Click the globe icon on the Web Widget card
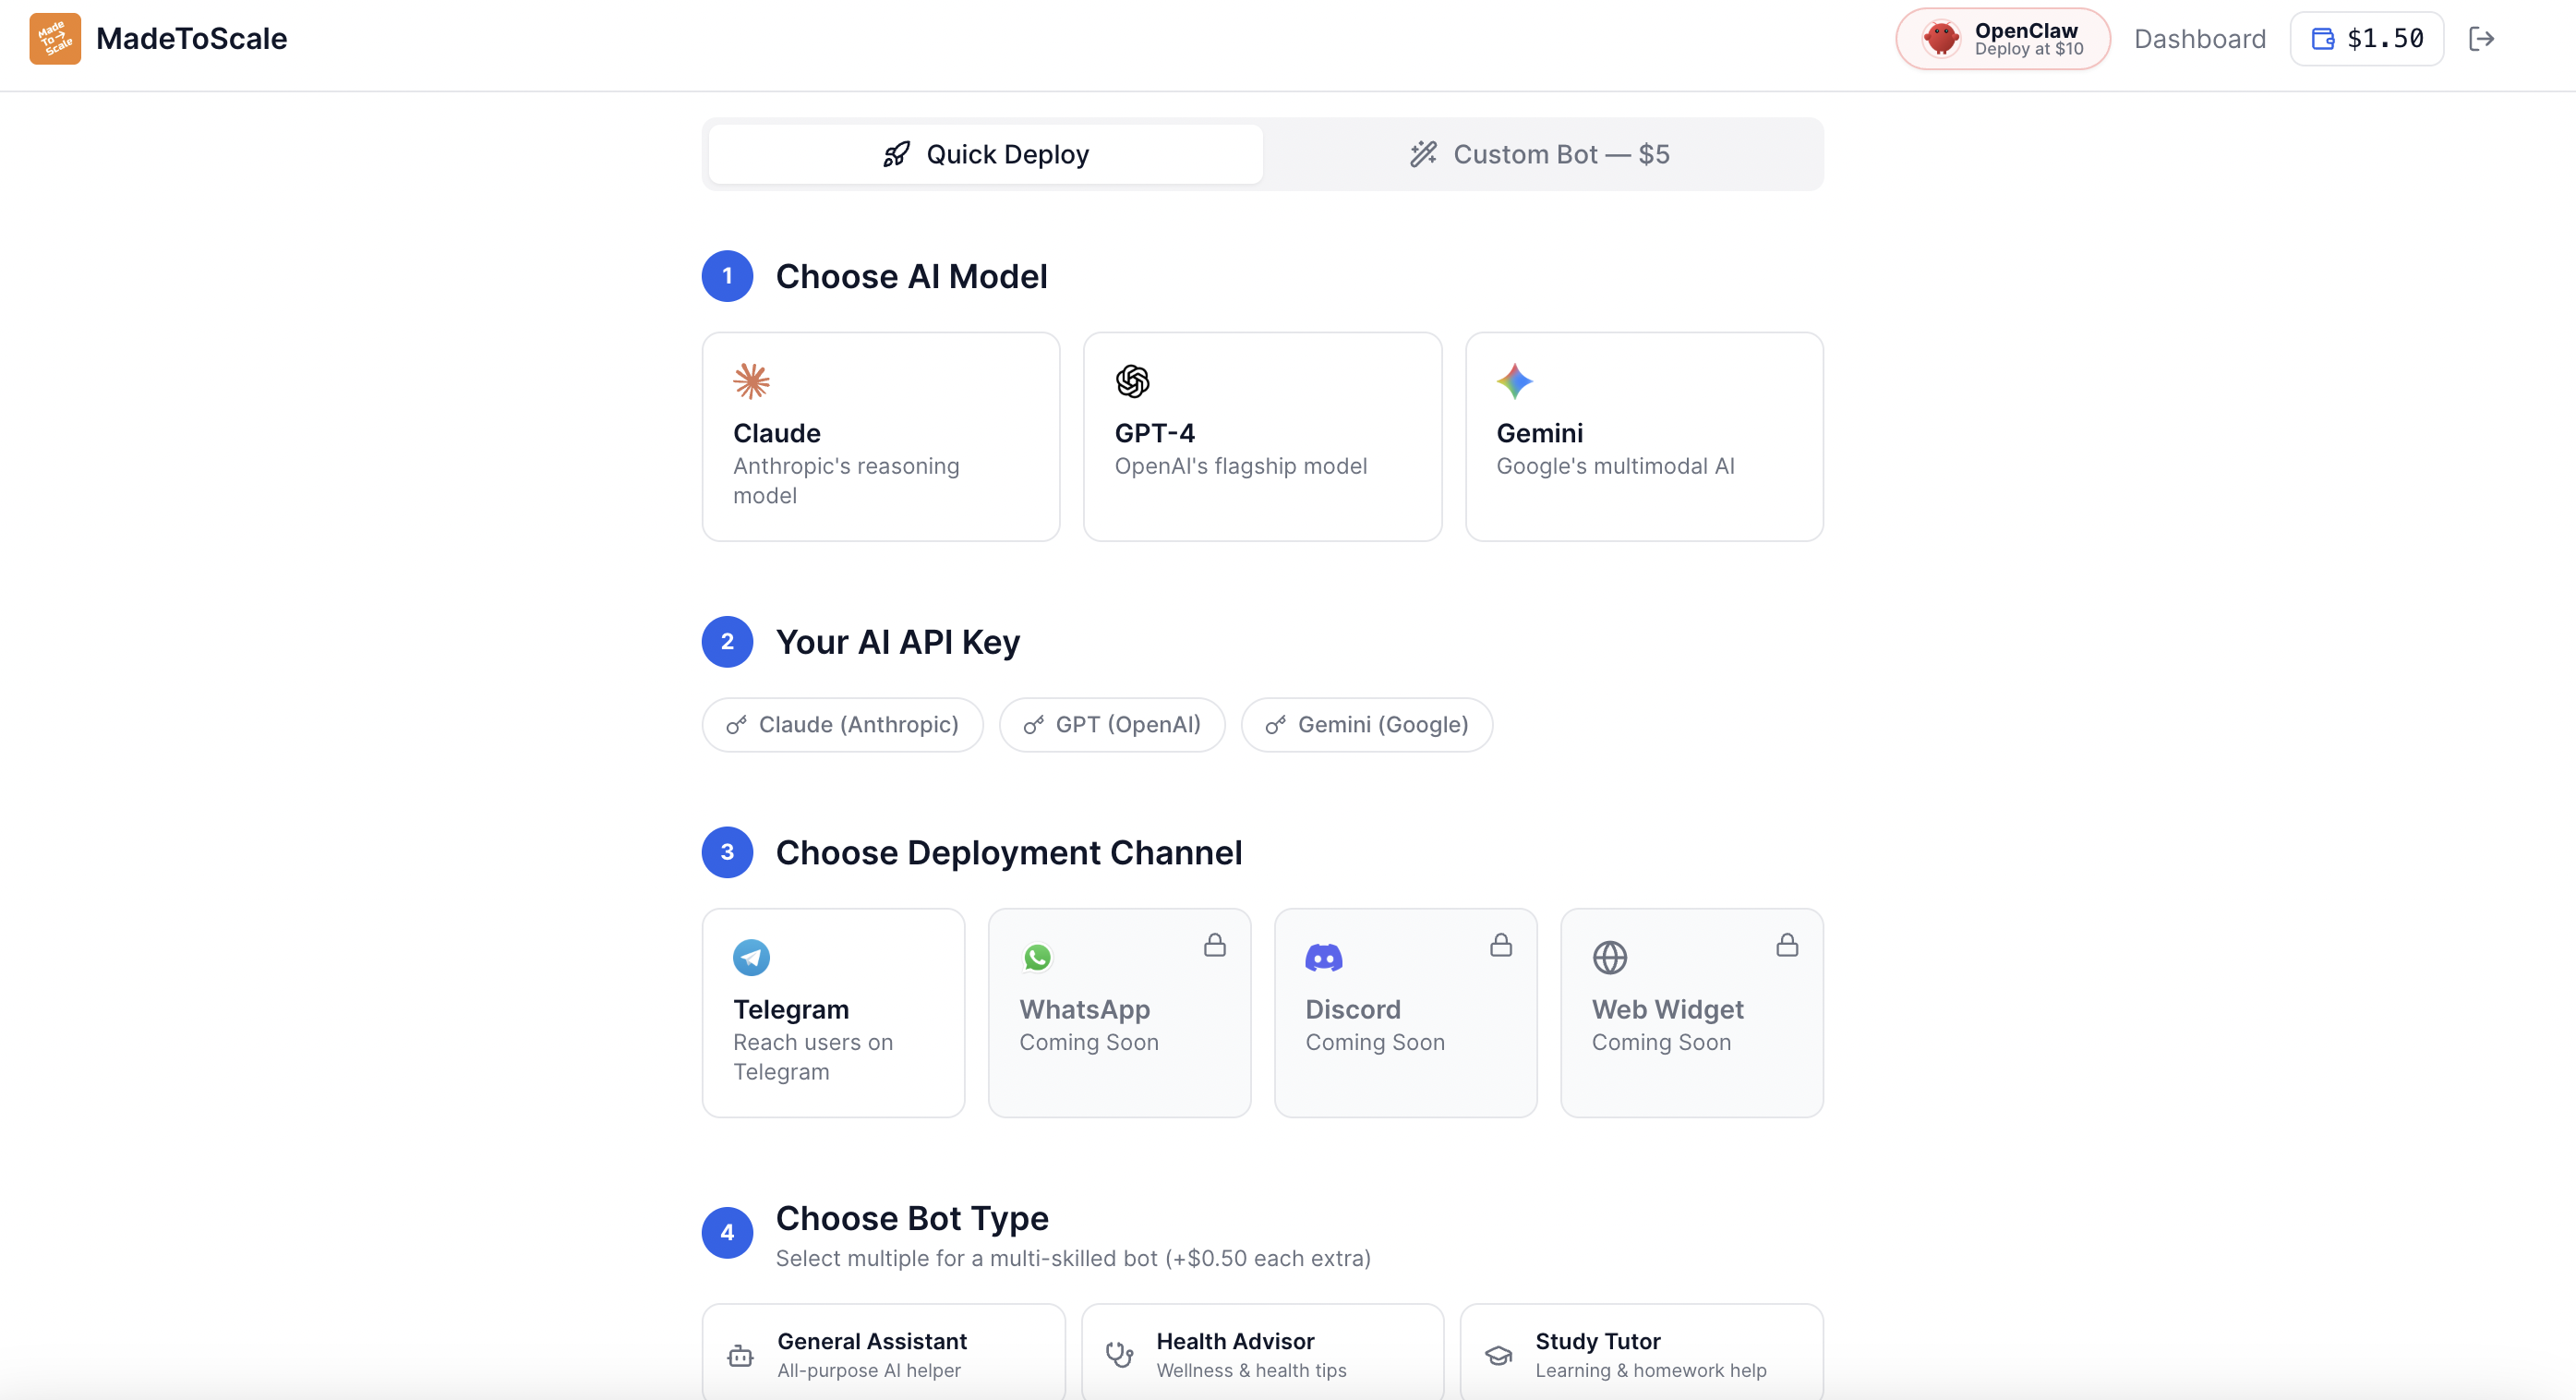Viewport: 2576px width, 1400px height. [1610, 957]
